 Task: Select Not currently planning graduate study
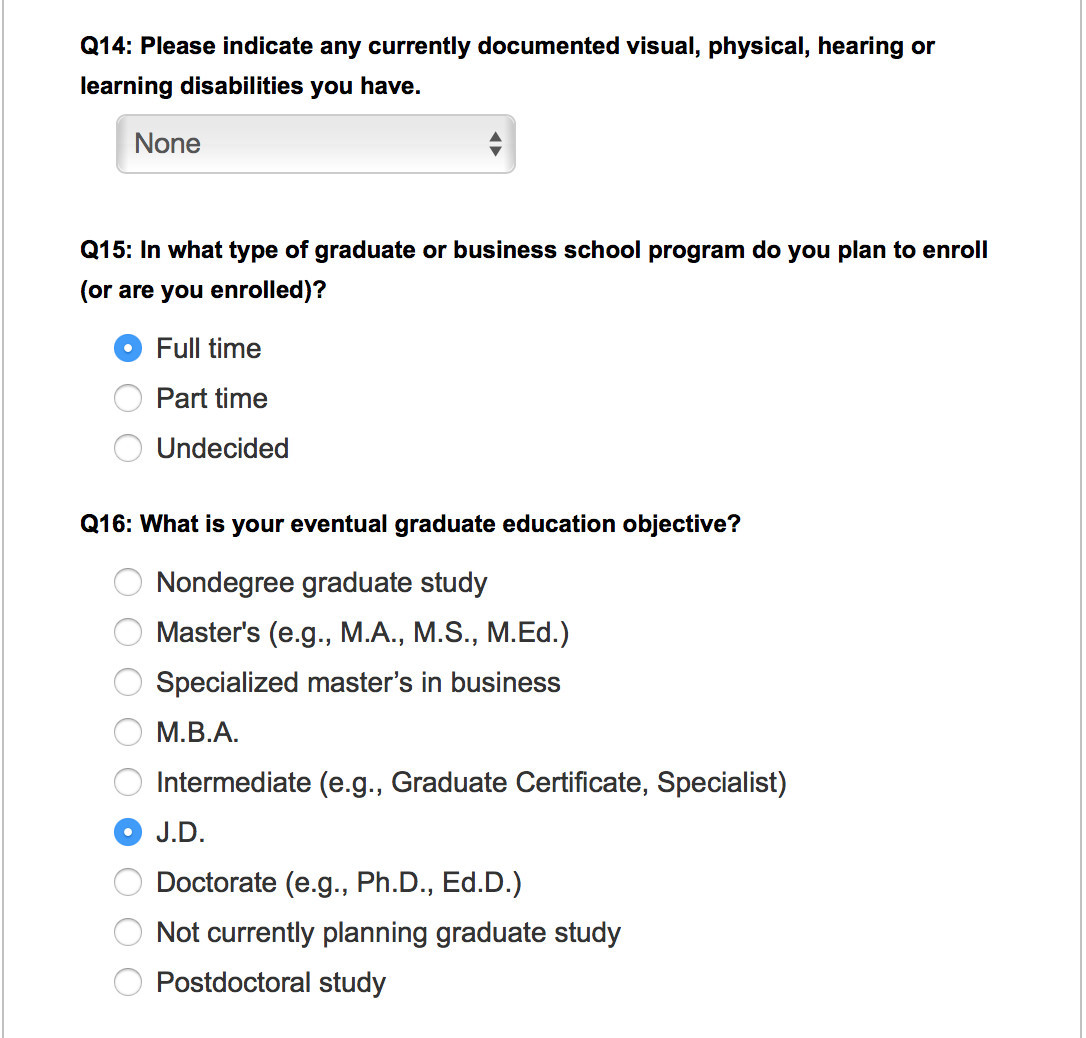(x=128, y=932)
